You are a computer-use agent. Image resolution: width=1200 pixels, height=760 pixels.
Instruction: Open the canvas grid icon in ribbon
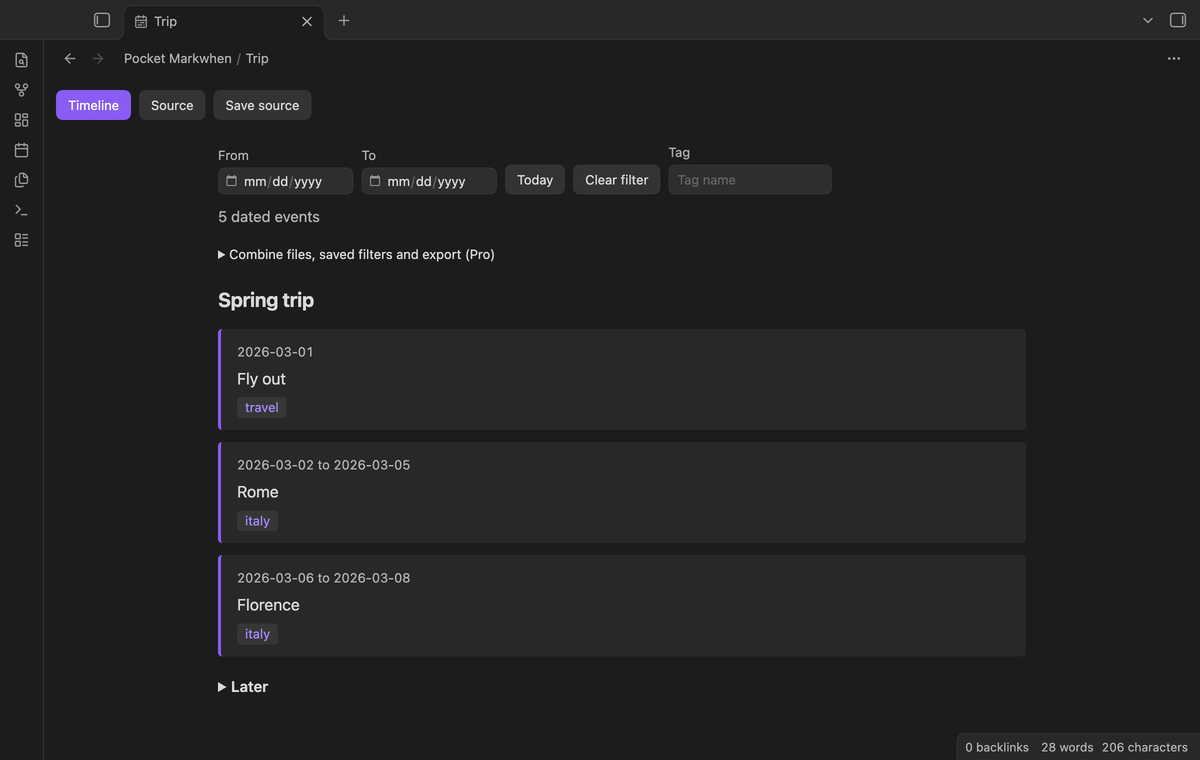point(21,120)
